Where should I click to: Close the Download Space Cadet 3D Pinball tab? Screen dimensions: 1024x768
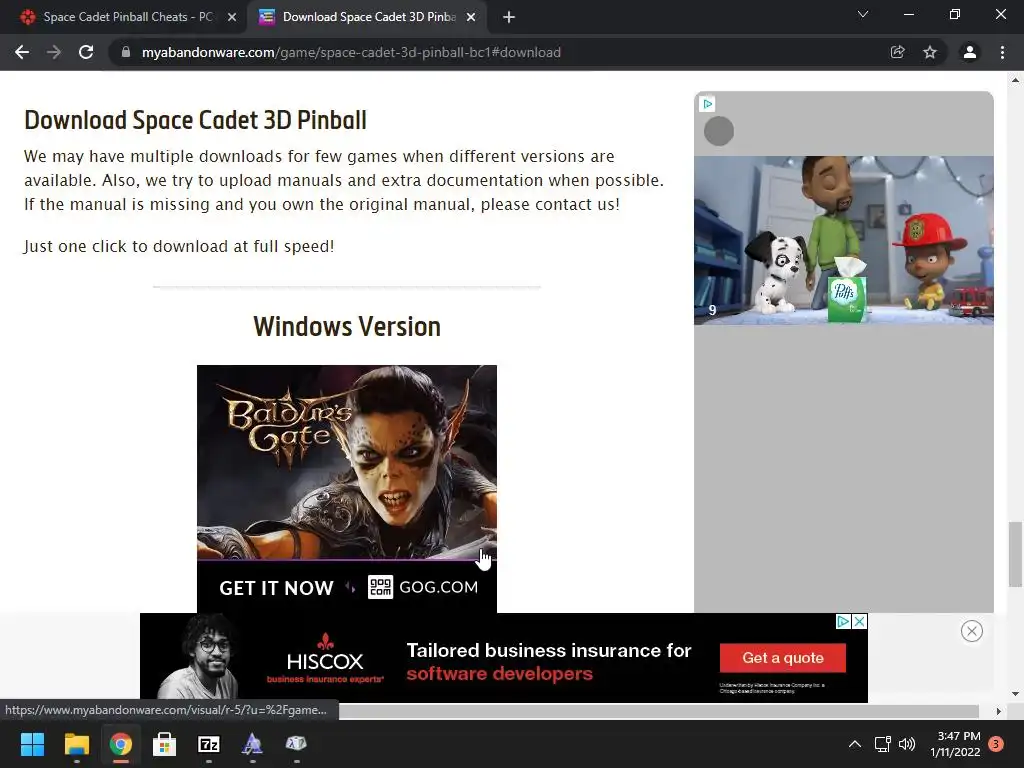click(x=471, y=17)
